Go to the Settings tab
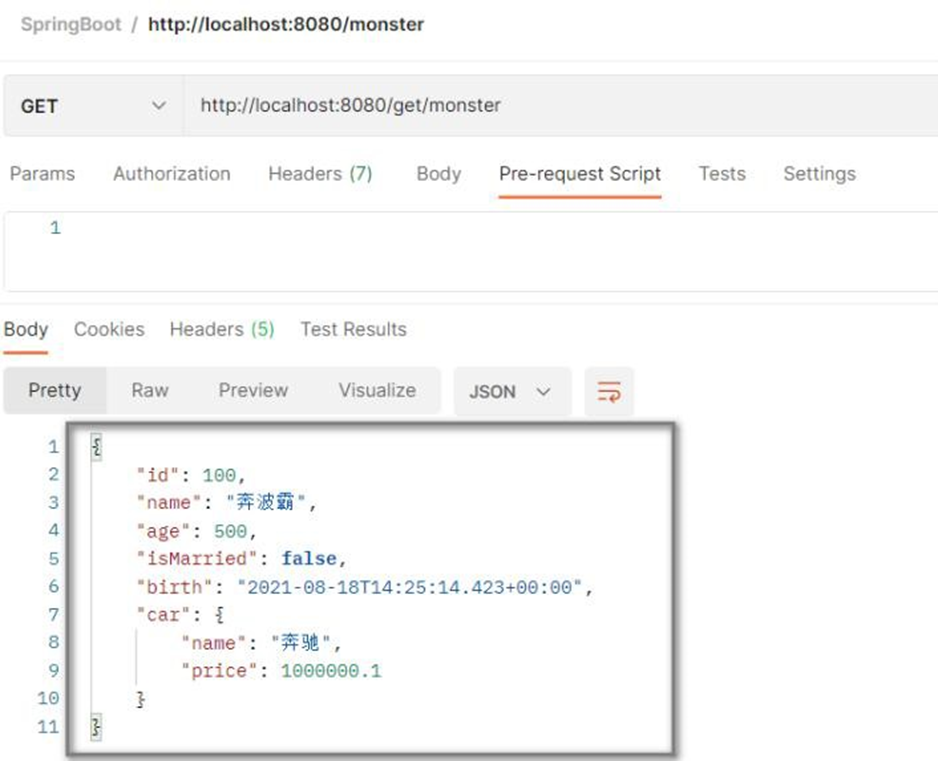 coord(819,174)
